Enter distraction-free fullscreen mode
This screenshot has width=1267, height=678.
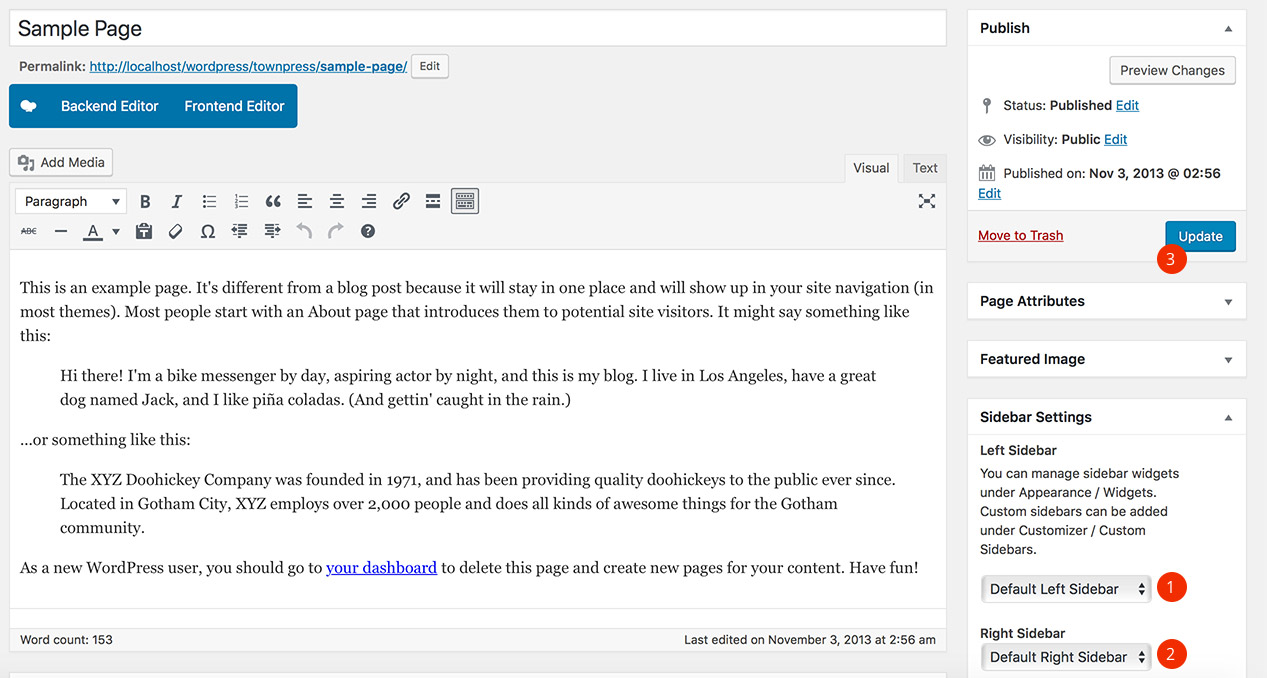(927, 201)
